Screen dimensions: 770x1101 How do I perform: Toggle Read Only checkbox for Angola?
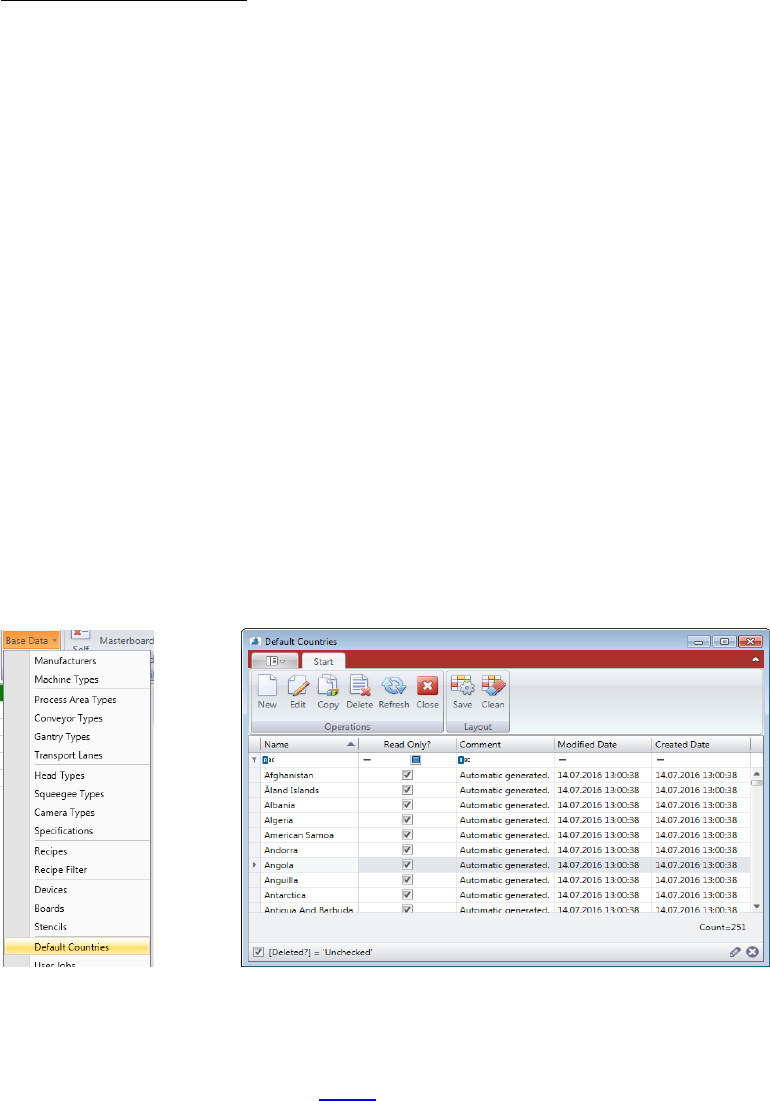point(407,865)
